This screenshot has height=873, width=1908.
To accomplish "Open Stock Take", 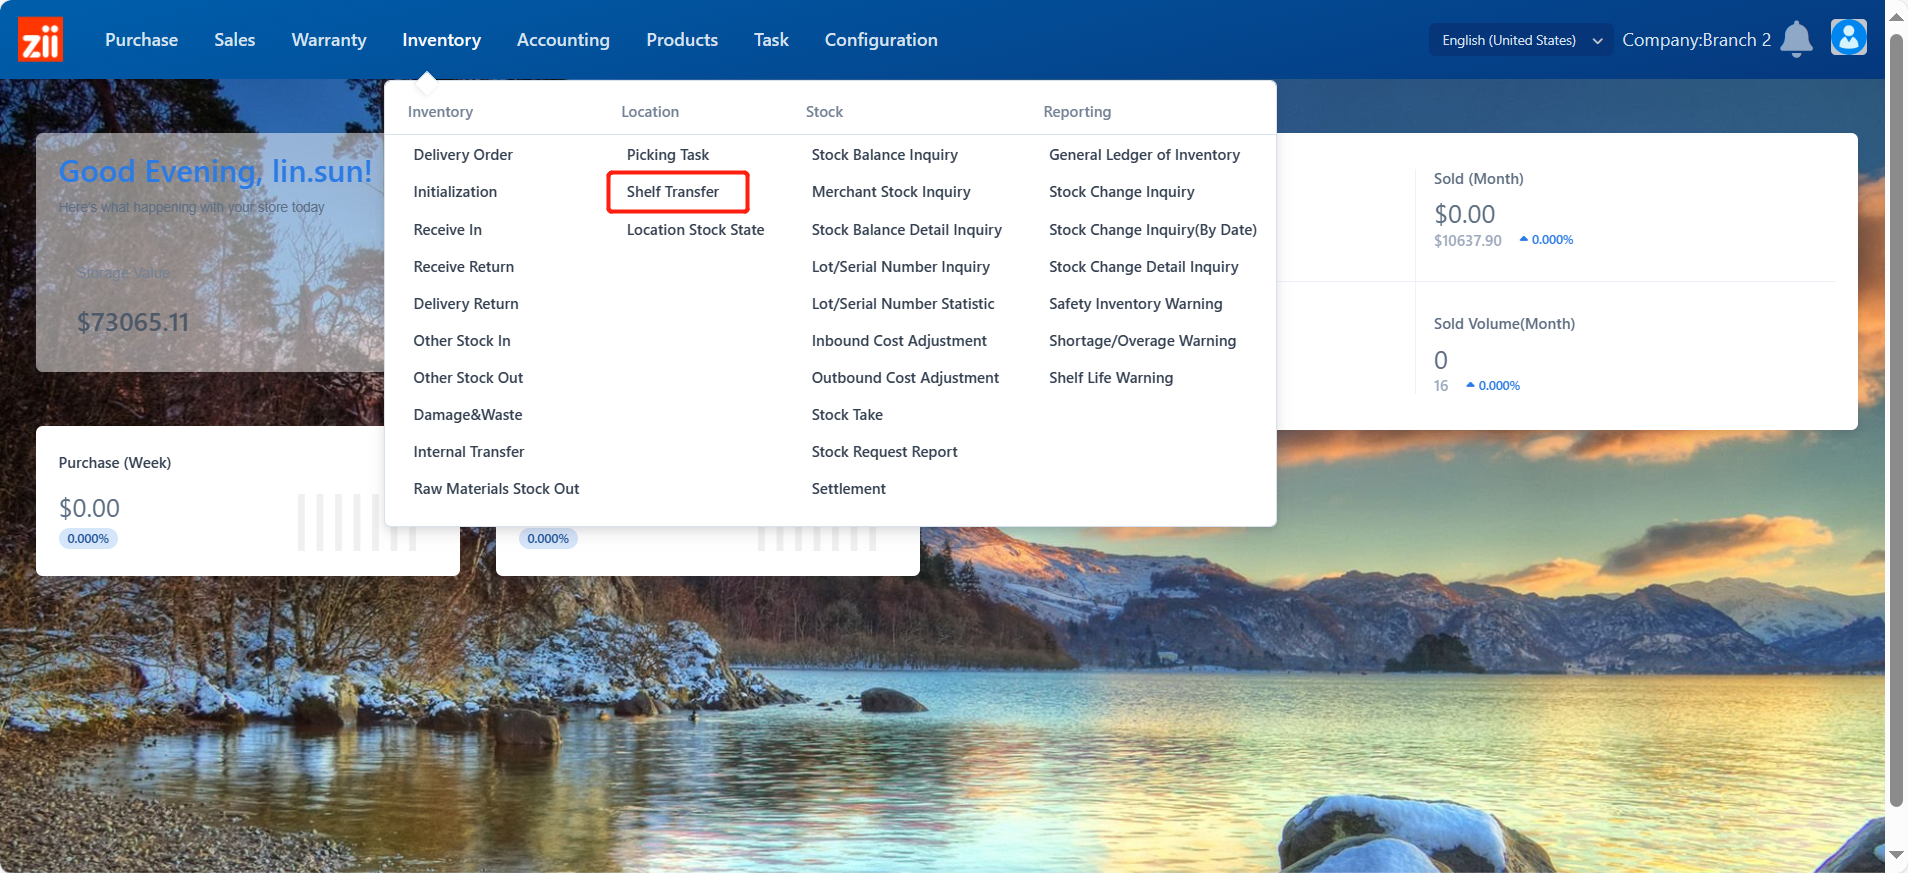I will pyautogui.click(x=847, y=415).
